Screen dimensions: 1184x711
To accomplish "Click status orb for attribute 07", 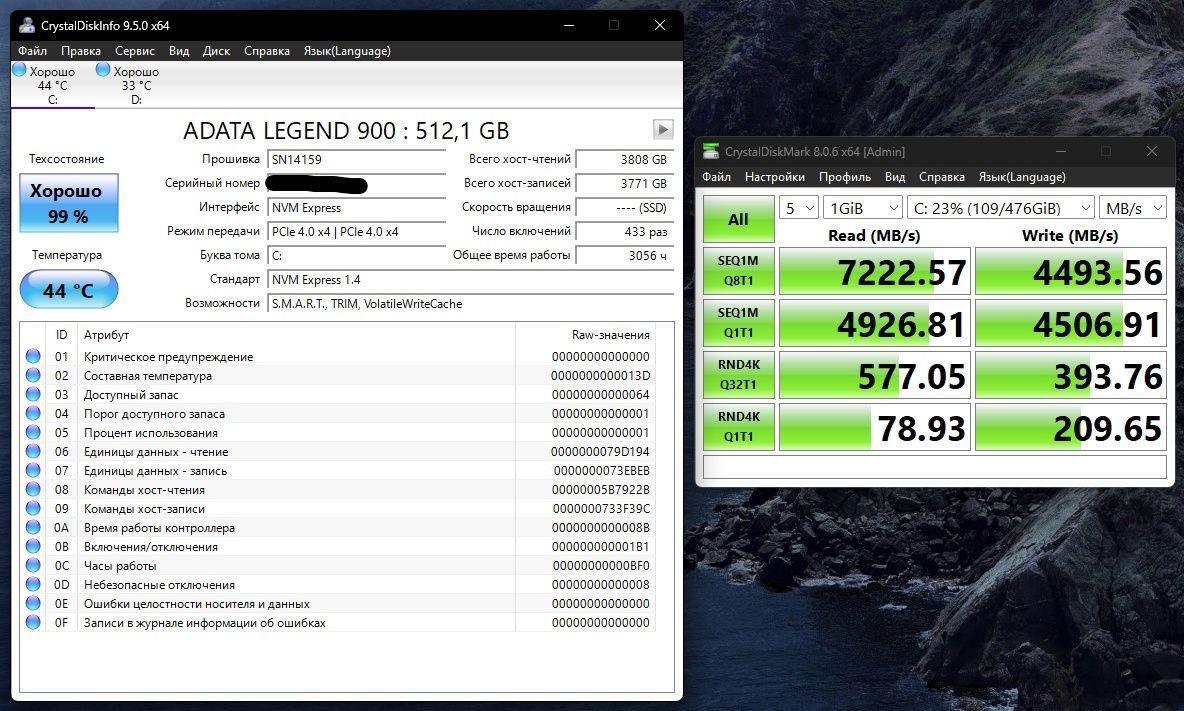I will click(x=32, y=470).
